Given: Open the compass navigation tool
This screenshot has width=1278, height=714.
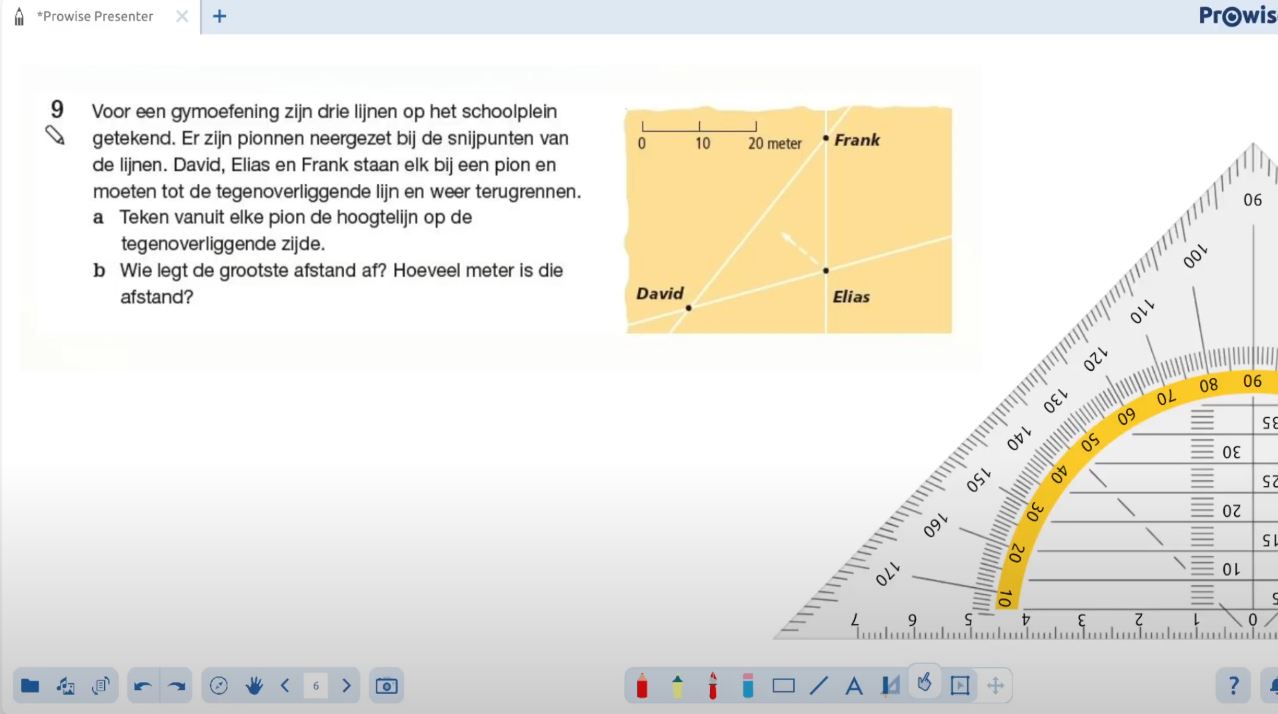Looking at the screenshot, I should pyautogui.click(x=220, y=685).
